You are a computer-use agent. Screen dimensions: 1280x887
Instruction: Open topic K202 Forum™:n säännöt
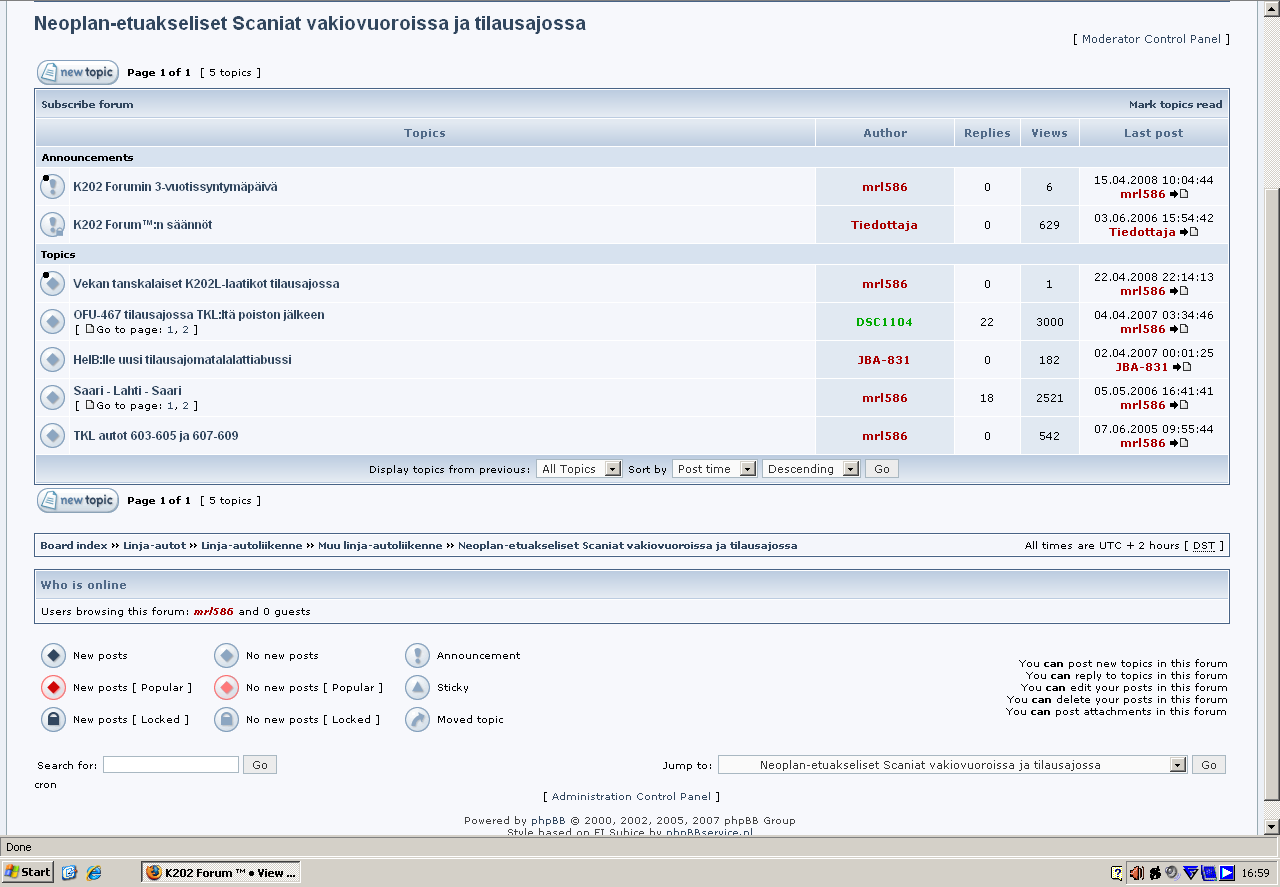[x=143, y=225]
